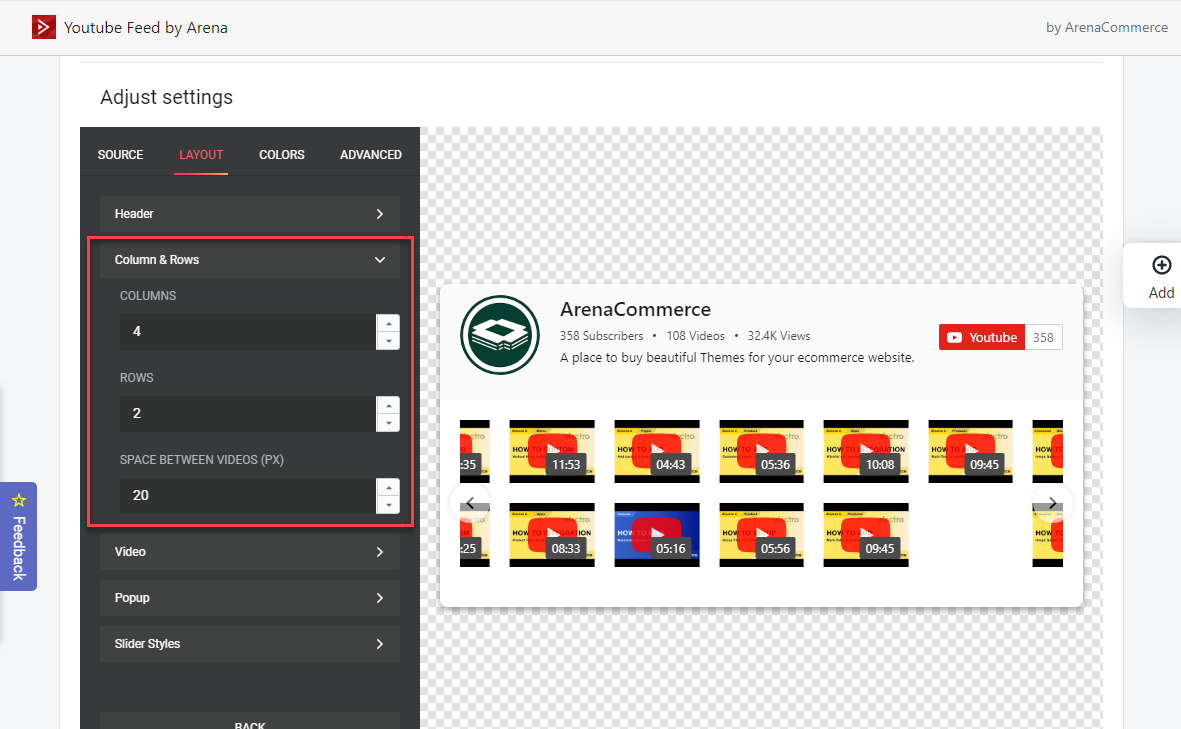
Task: Increase space between videos with up arrow
Action: (x=388, y=487)
